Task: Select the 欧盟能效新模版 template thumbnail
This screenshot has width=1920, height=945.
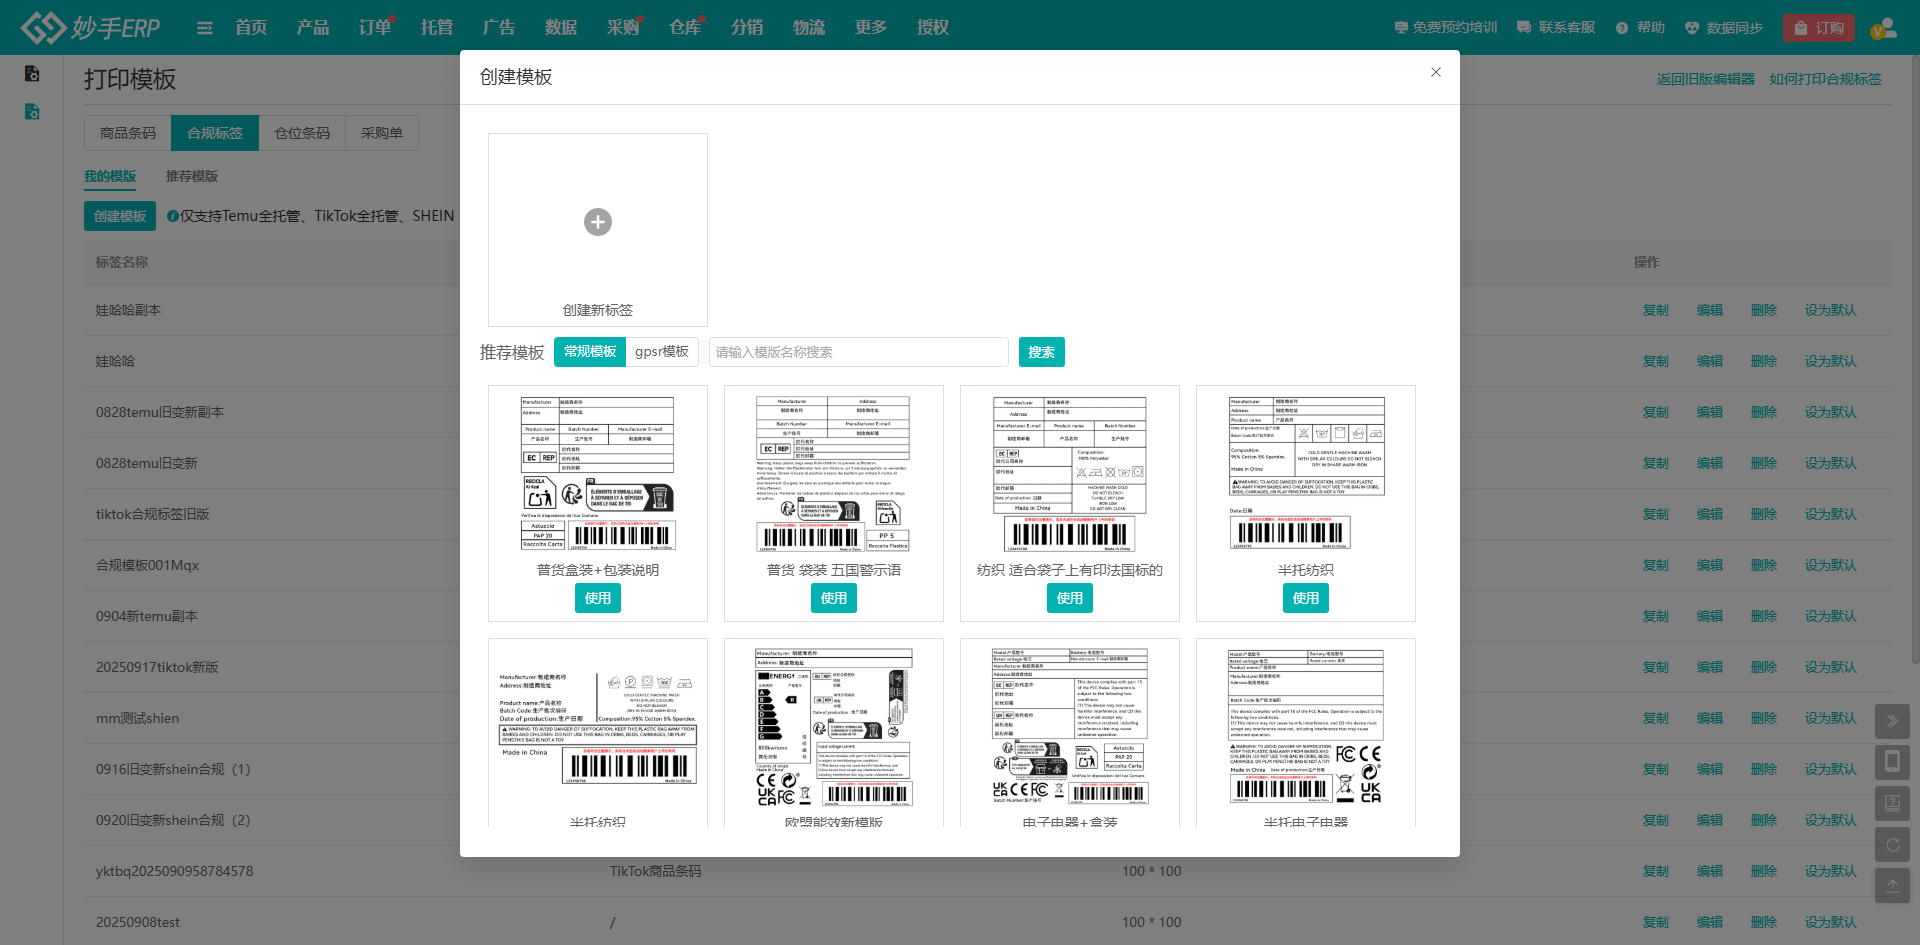Action: click(x=834, y=727)
